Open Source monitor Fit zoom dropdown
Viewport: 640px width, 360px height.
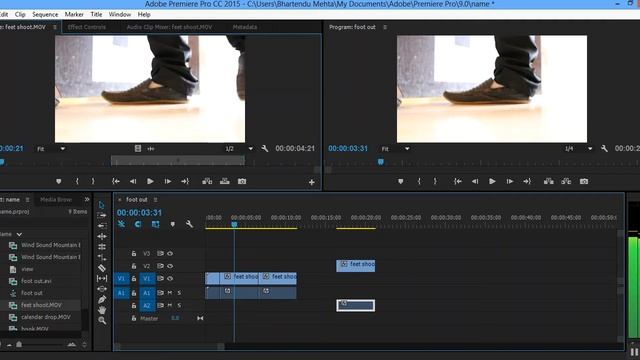coord(51,149)
